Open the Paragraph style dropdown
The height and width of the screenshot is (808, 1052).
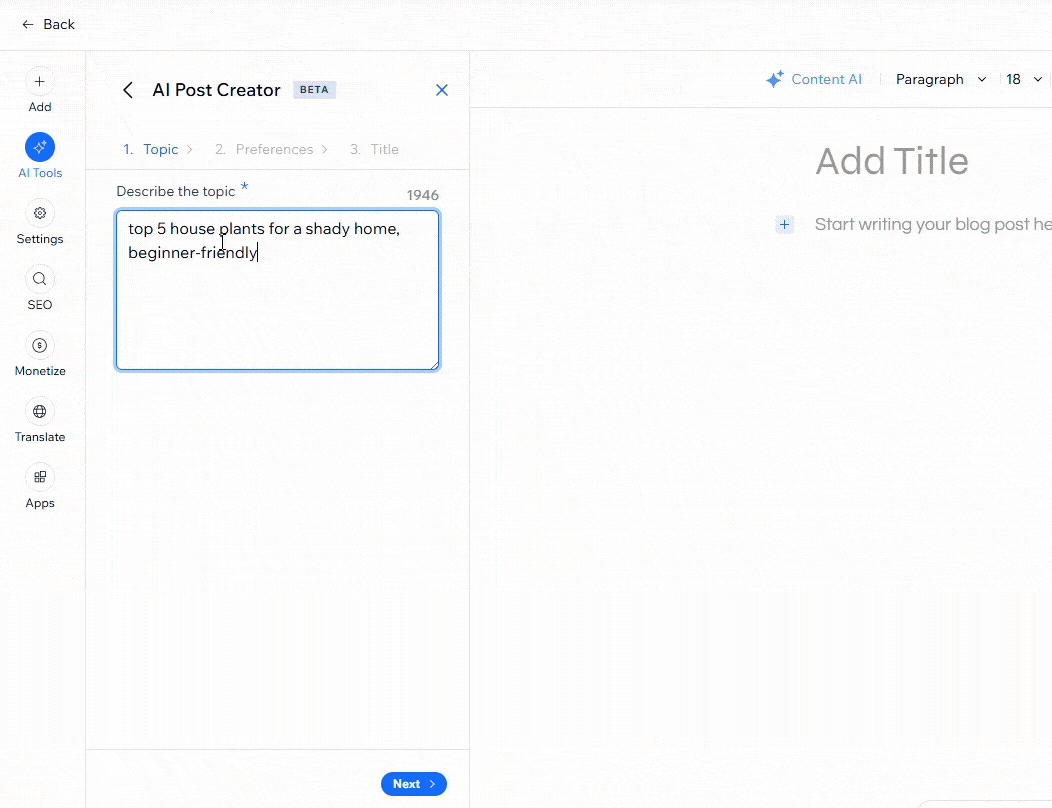(938, 79)
